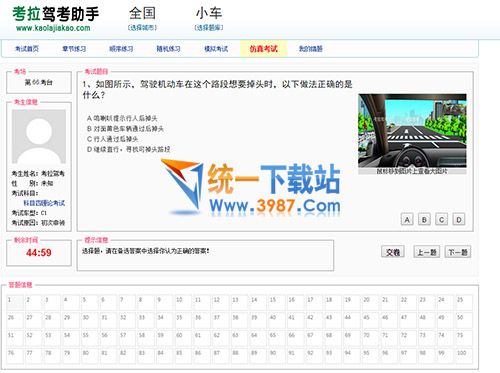Open the 选择题库 selector under 小车
This screenshot has width=500, height=373.
(x=209, y=28)
